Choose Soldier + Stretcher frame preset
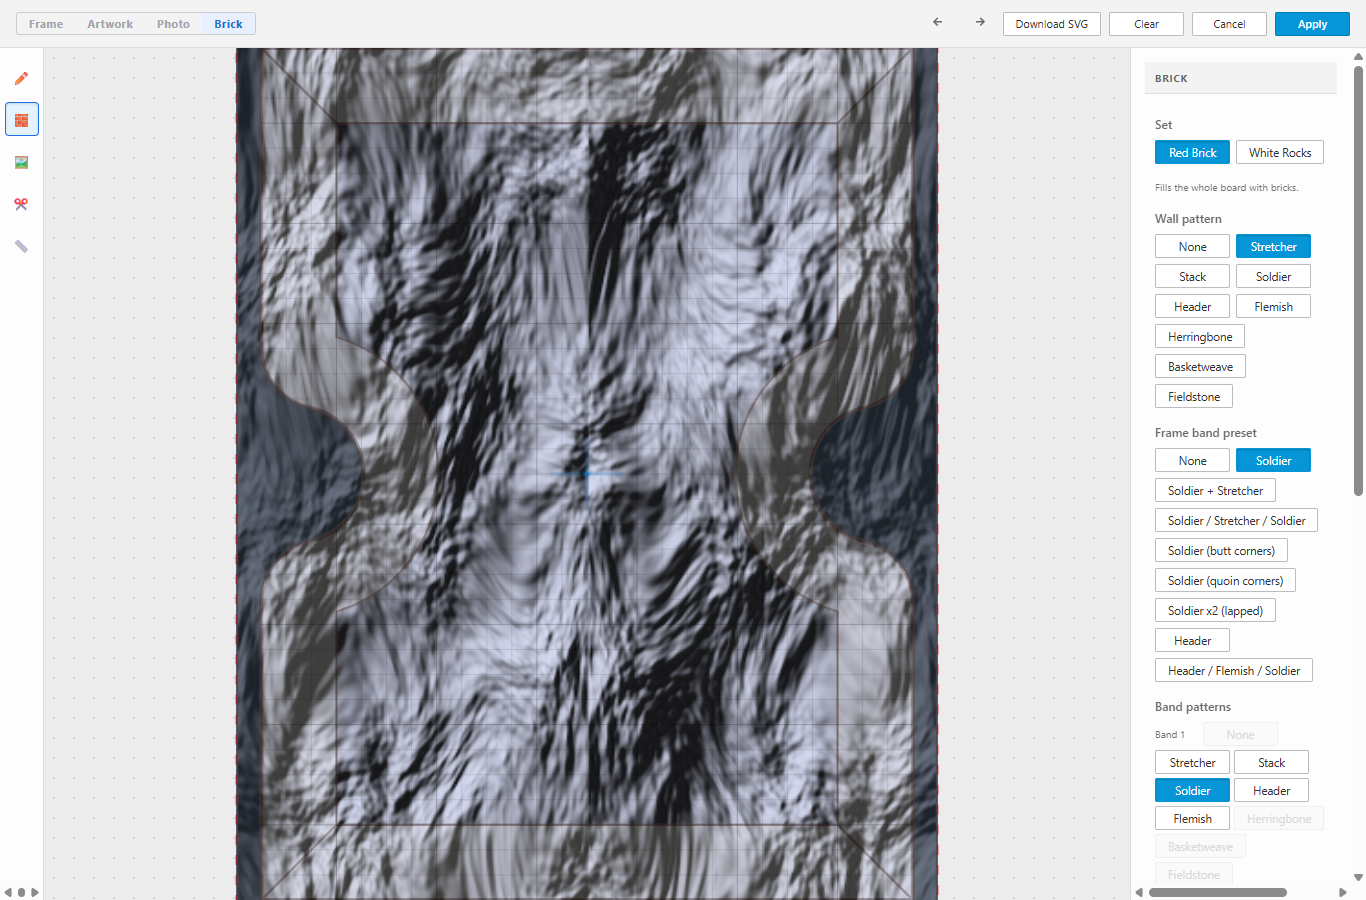Image resolution: width=1366 pixels, height=900 pixels. pyautogui.click(x=1215, y=490)
